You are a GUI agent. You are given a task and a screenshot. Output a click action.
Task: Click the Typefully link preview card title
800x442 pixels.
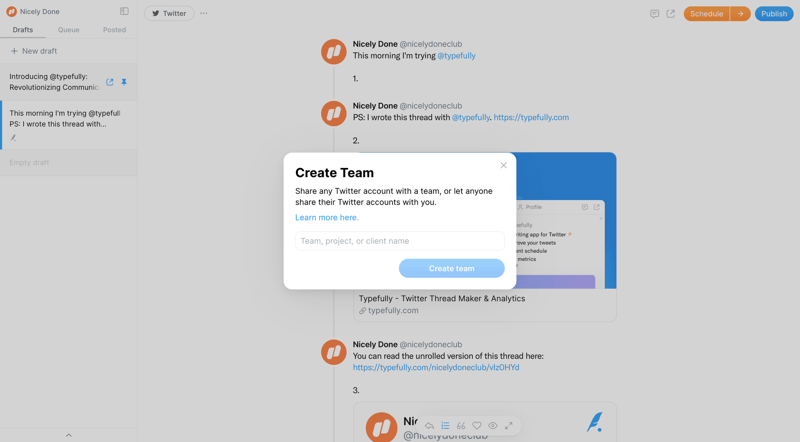pyautogui.click(x=442, y=299)
